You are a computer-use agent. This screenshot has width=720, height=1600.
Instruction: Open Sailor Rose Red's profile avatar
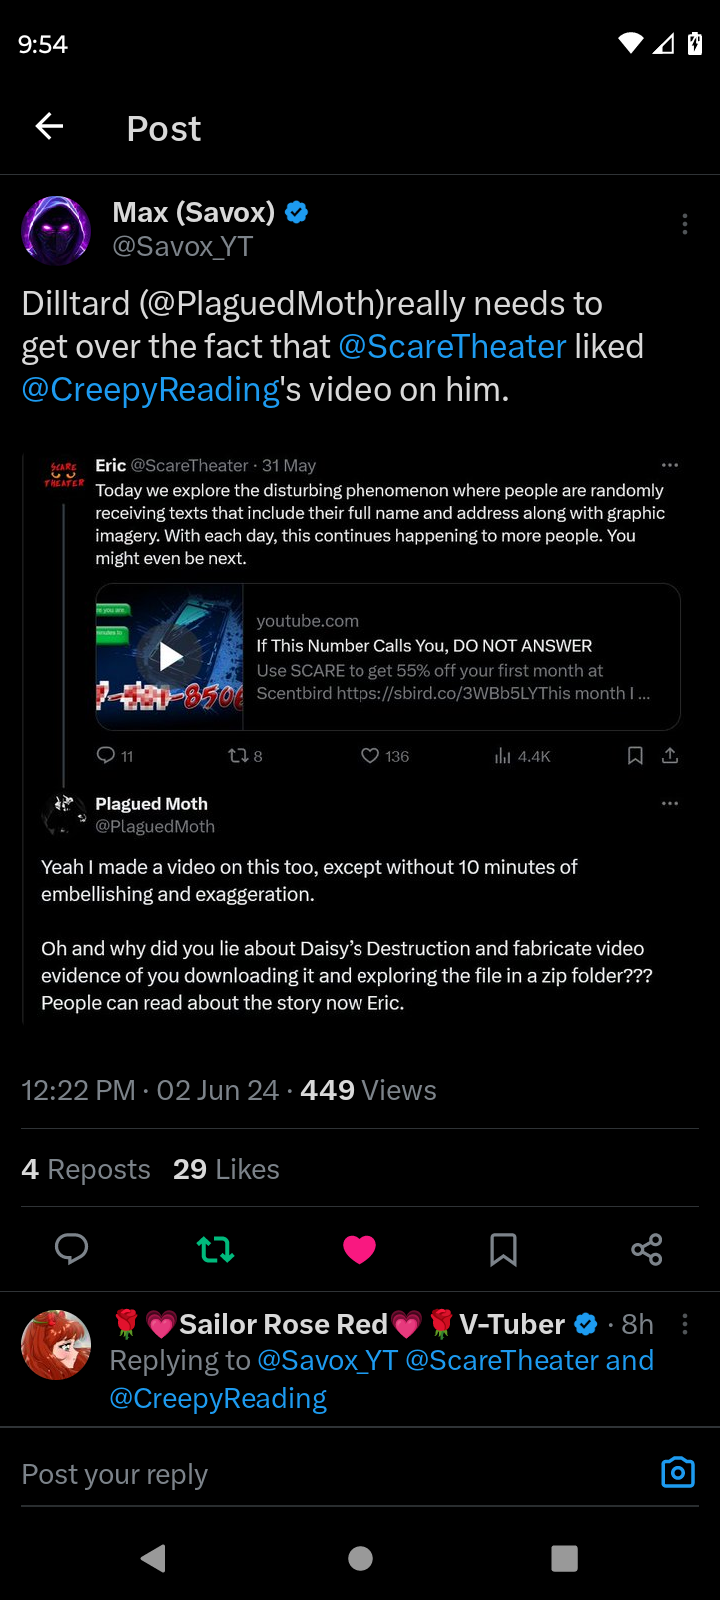[x=57, y=1345]
